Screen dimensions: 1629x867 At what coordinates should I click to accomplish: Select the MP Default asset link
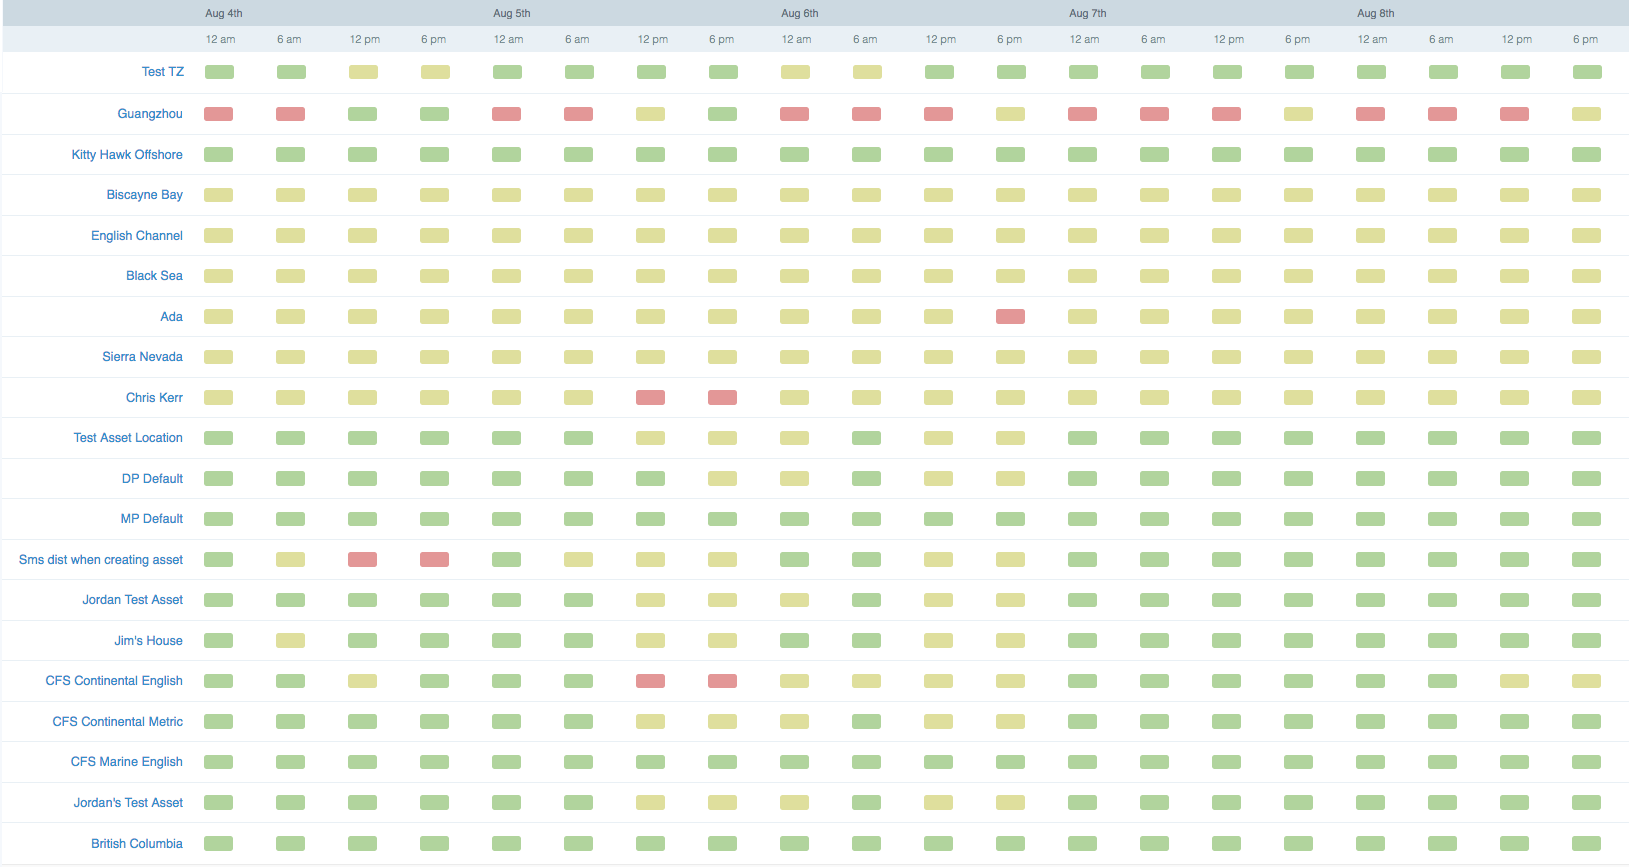(x=152, y=519)
